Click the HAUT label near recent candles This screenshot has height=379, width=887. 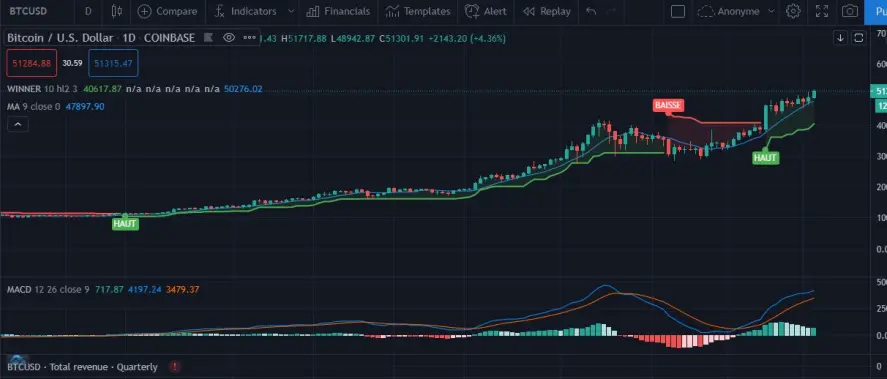tap(765, 158)
